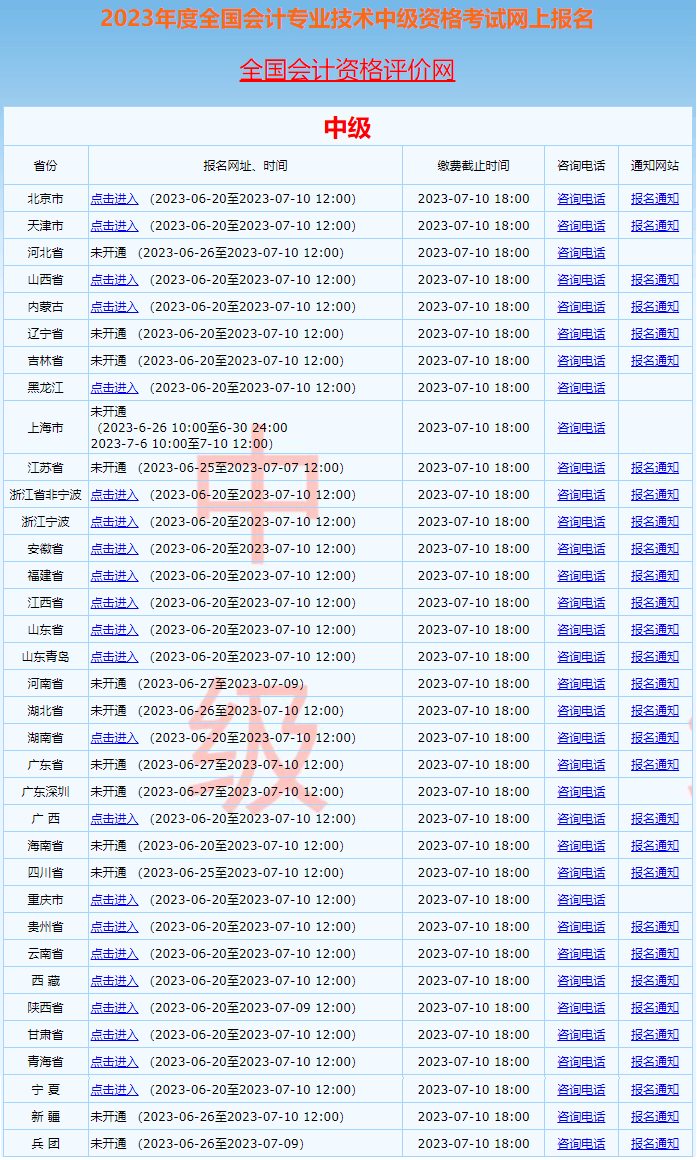Open 报名通知 for 江苏省
The height and width of the screenshot is (1160, 697).
pyautogui.click(x=654, y=468)
